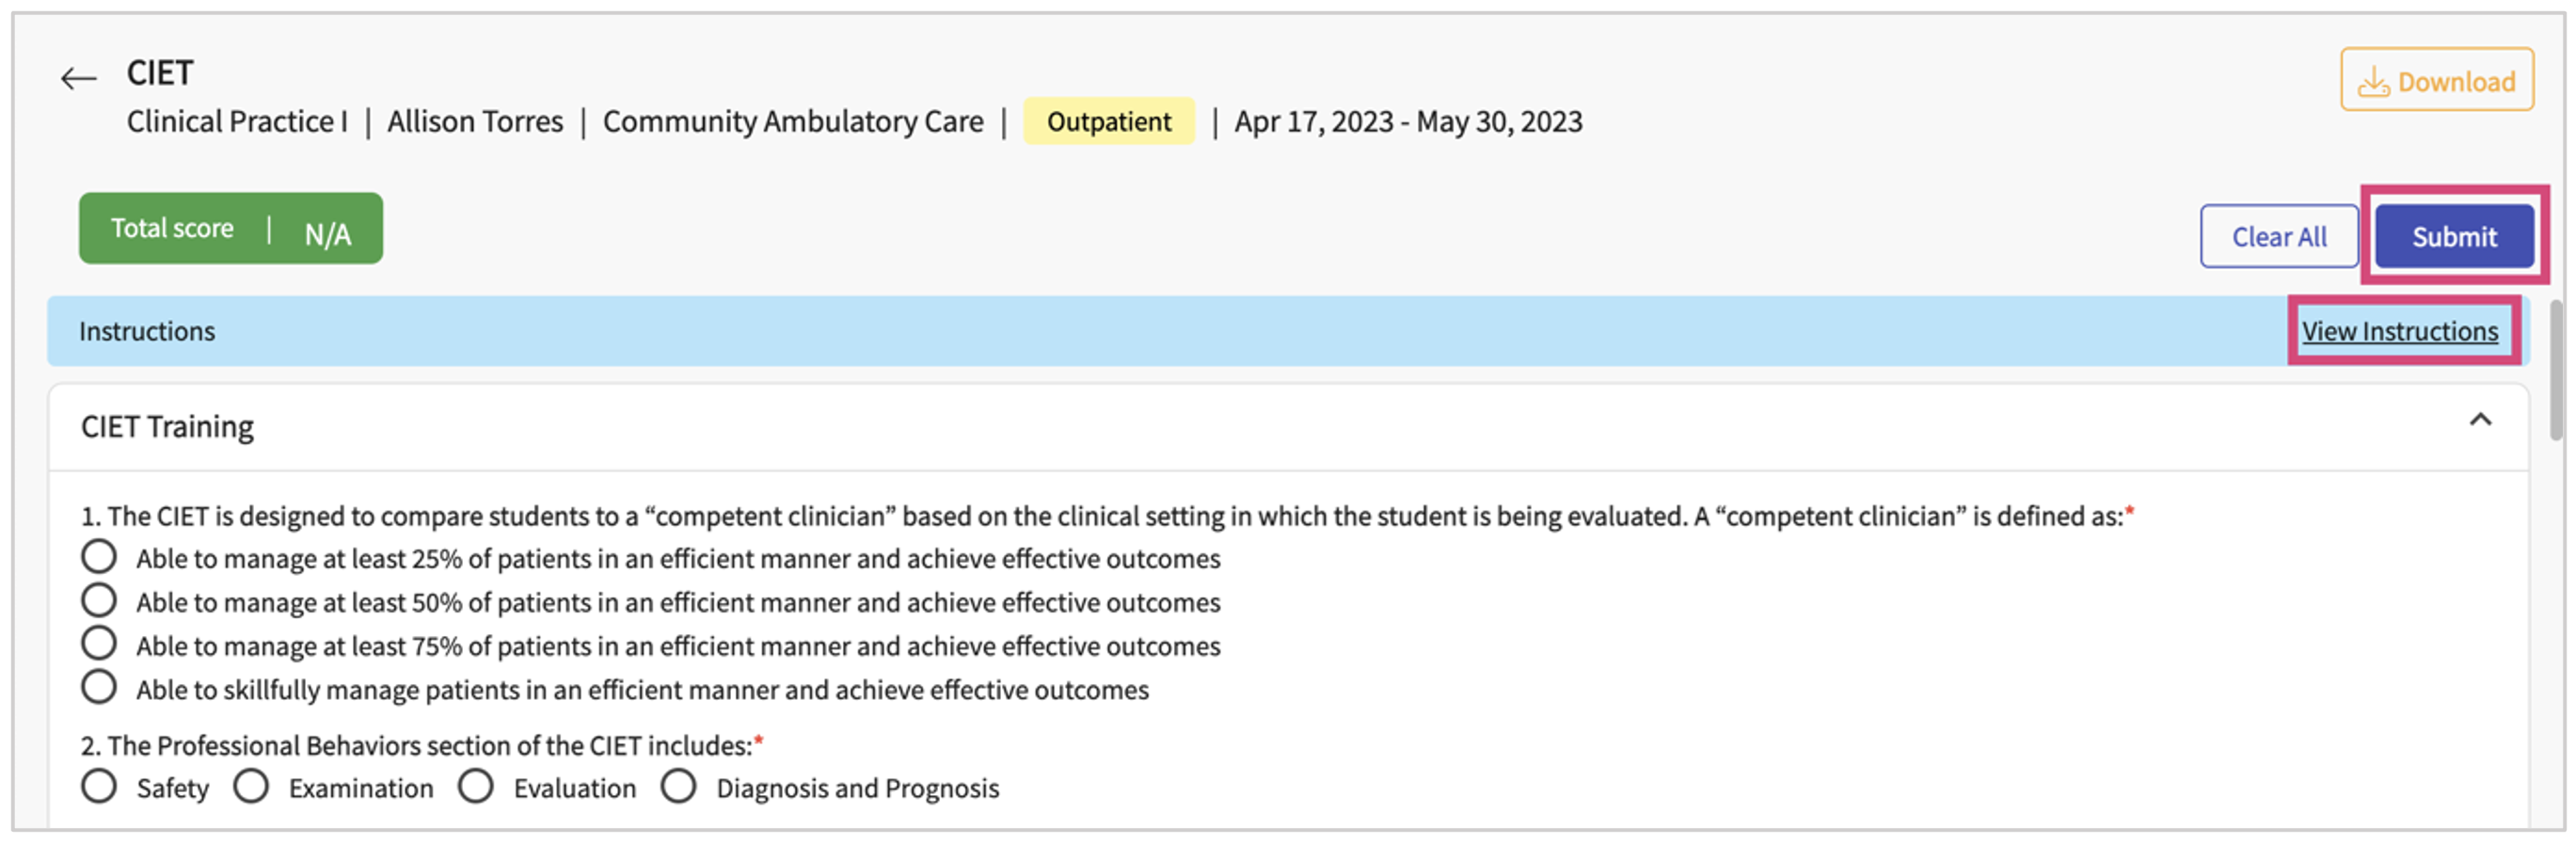This screenshot has height=843, width=2576.
Task: Select the skillfully manage patients option
Action: [99, 687]
